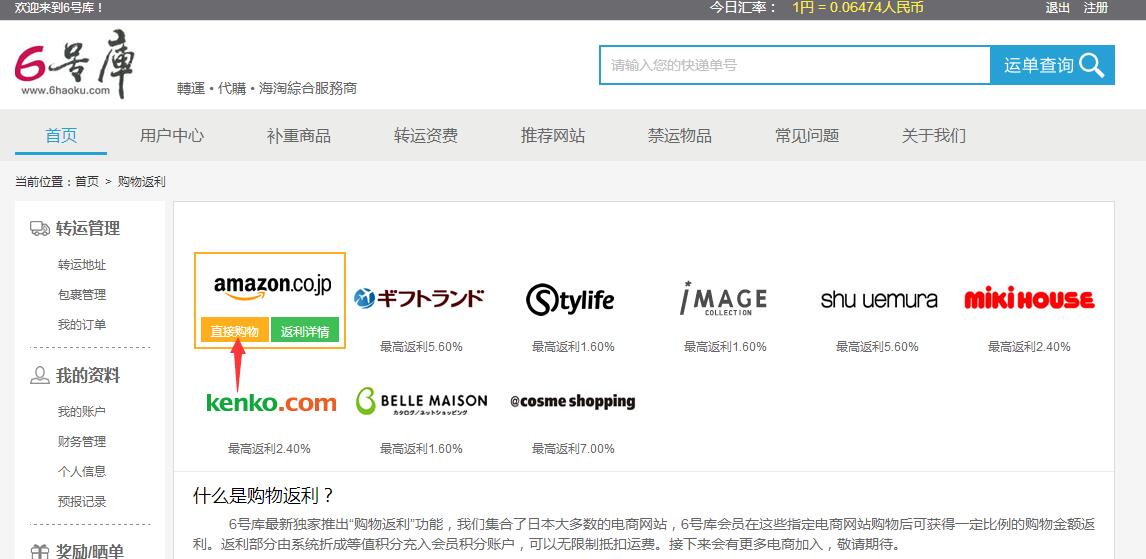
Task: Click the 奖励/晒单 sidebar heading
Action: 90,552
